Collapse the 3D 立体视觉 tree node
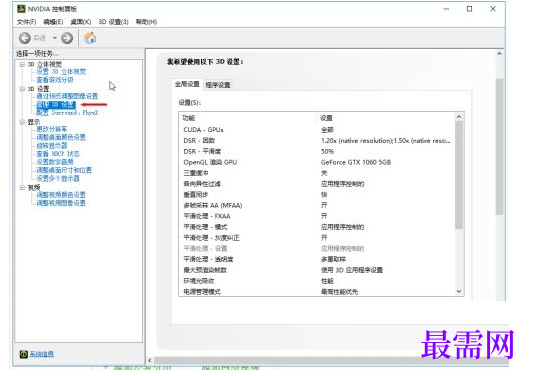533x376 pixels. click(22, 64)
